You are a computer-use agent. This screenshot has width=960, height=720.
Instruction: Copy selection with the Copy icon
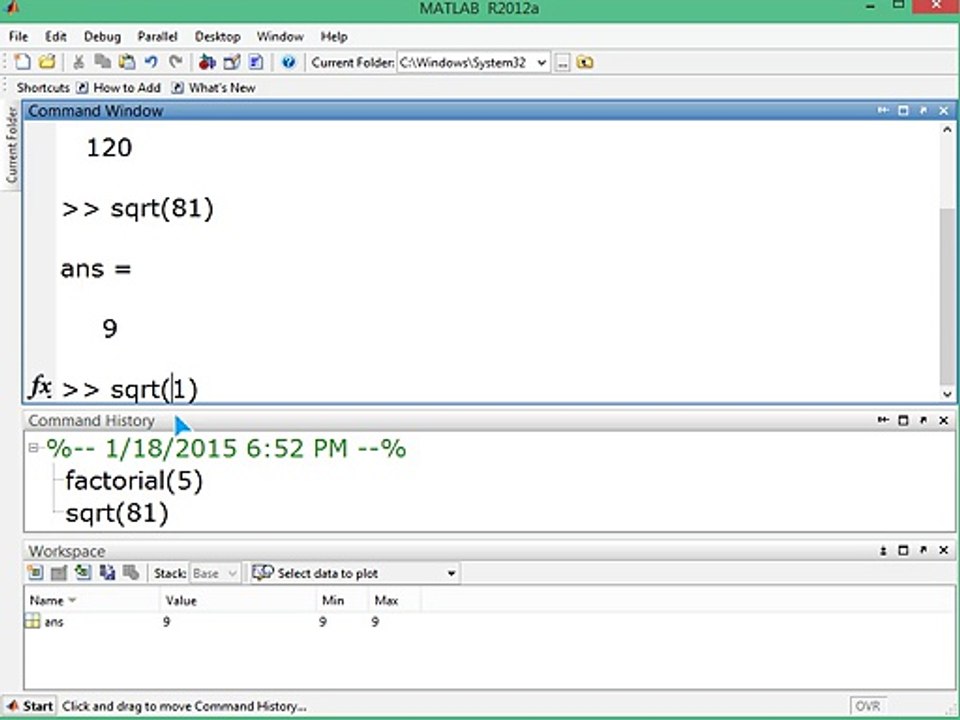coord(102,62)
